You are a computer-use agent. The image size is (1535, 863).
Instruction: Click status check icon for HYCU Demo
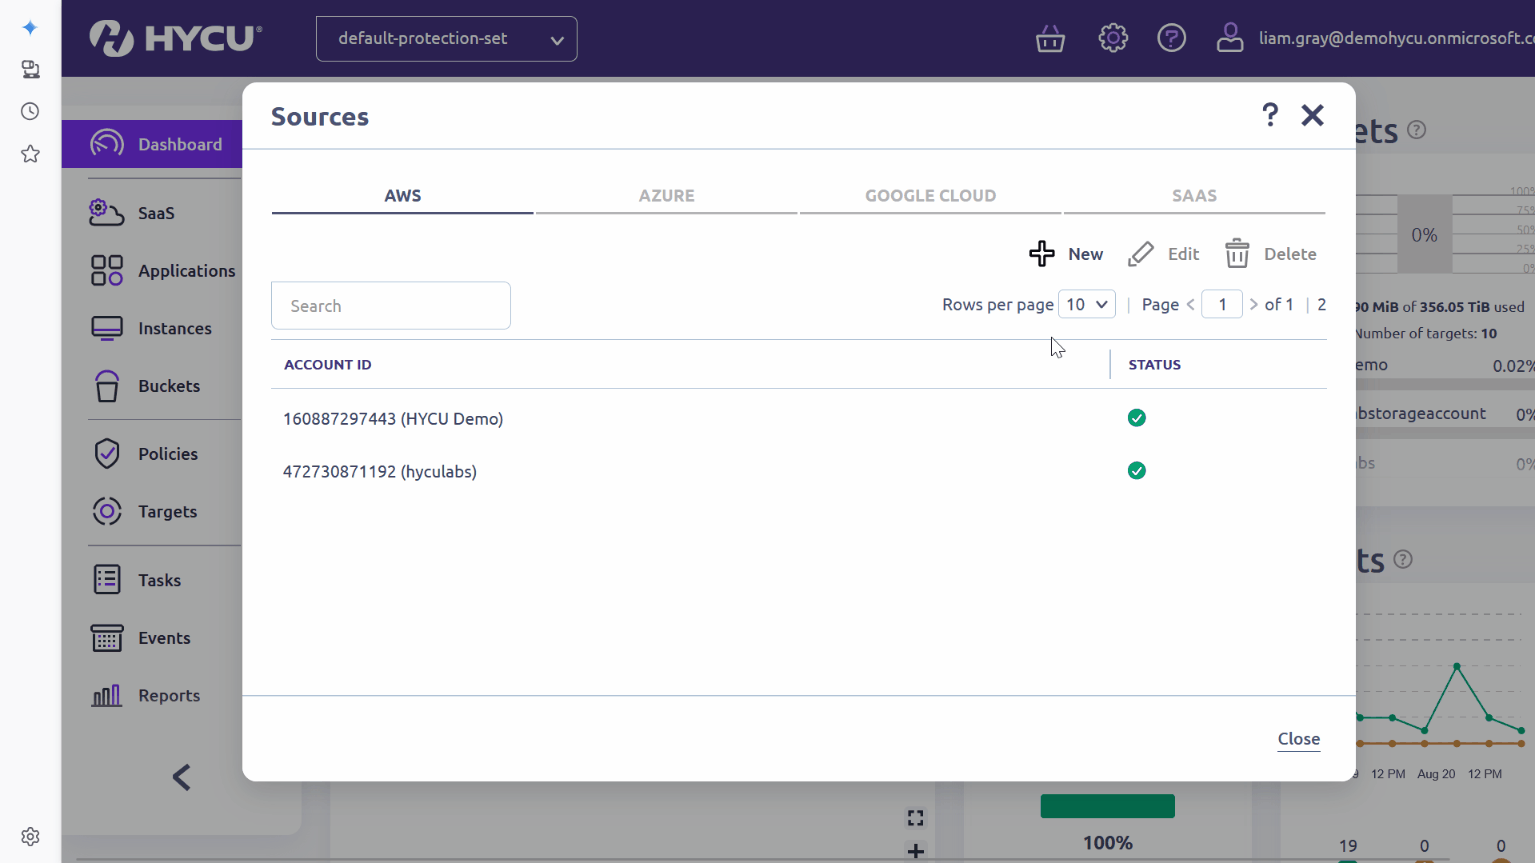pos(1137,418)
